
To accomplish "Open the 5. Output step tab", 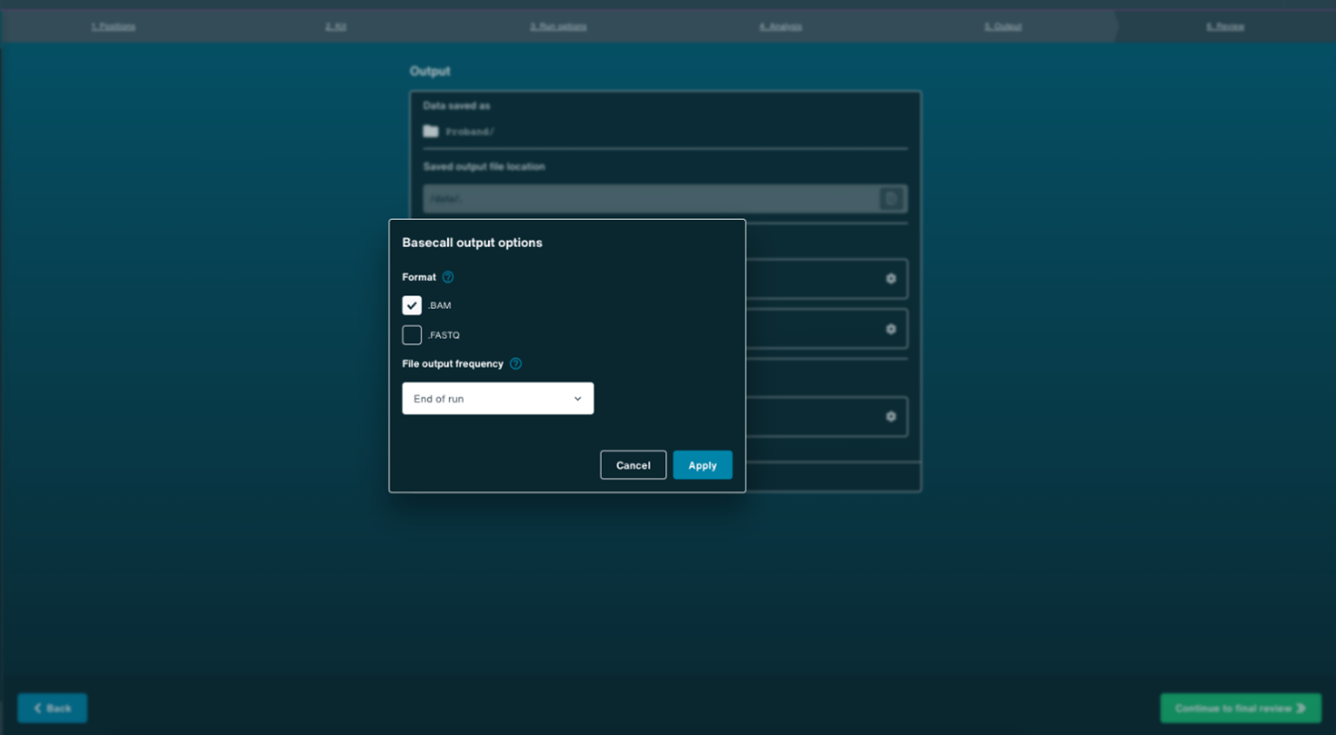I will coord(1003,26).
